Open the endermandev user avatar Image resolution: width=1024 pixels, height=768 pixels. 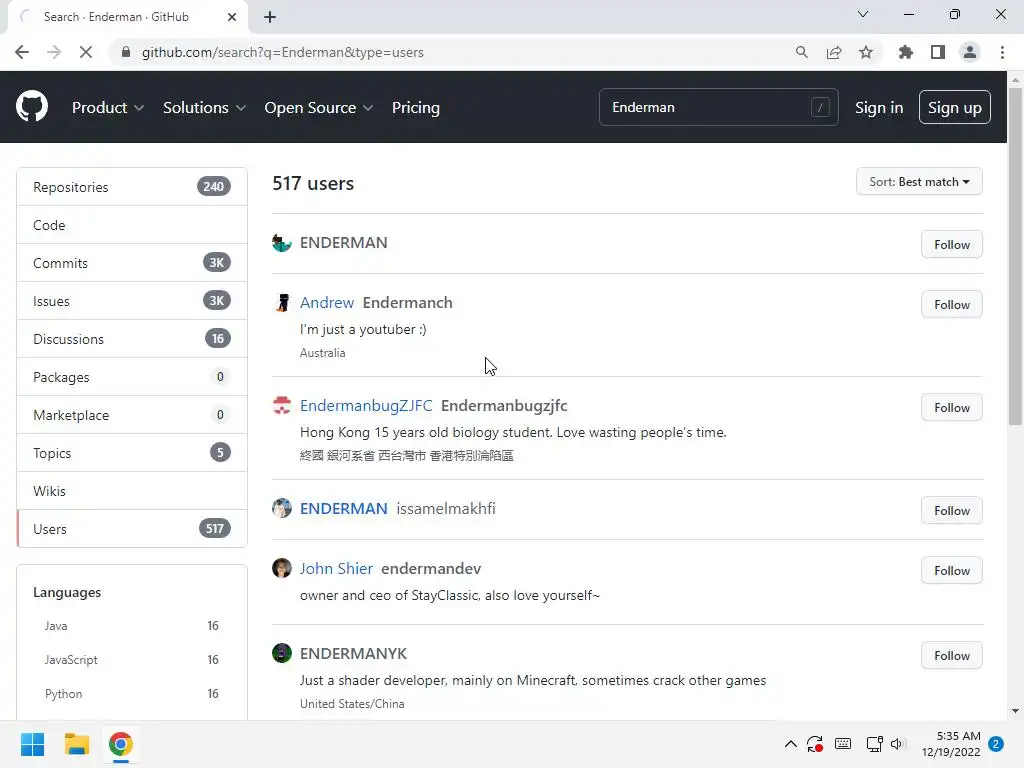(x=281, y=568)
